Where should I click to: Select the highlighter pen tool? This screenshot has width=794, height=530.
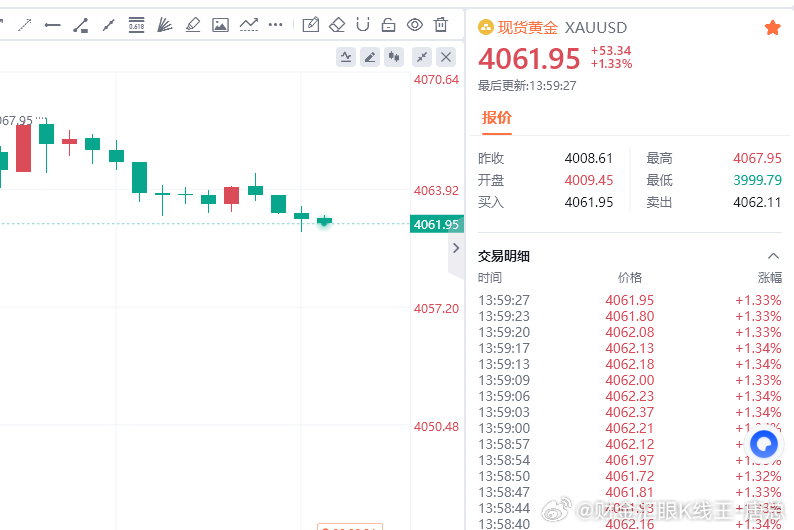pos(192,24)
